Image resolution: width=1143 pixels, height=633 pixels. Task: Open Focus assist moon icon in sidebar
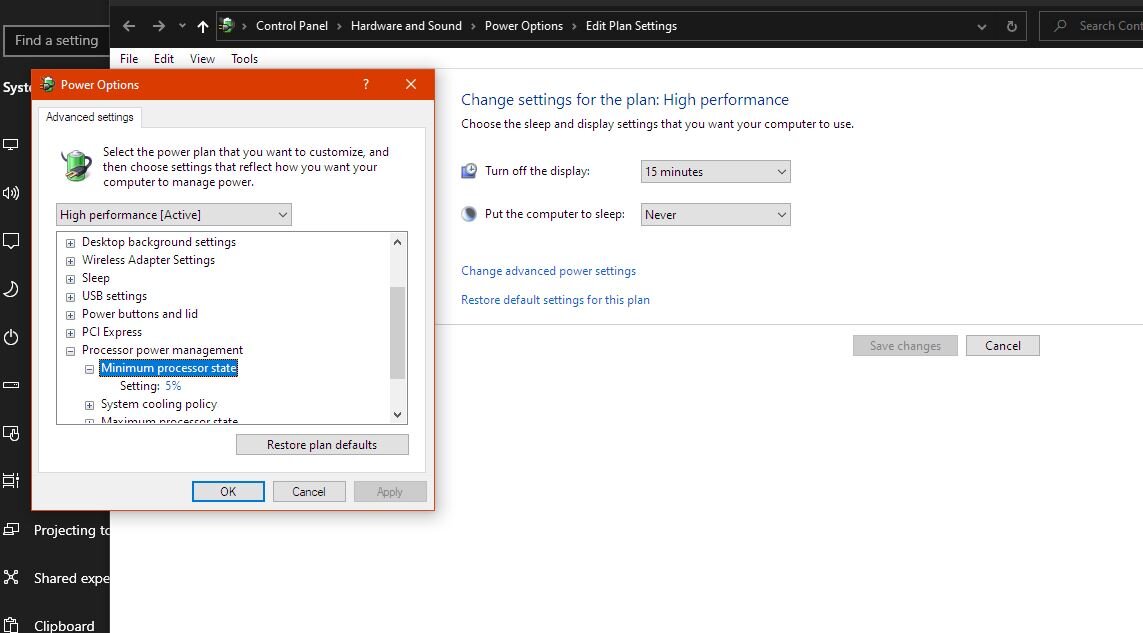[11, 289]
